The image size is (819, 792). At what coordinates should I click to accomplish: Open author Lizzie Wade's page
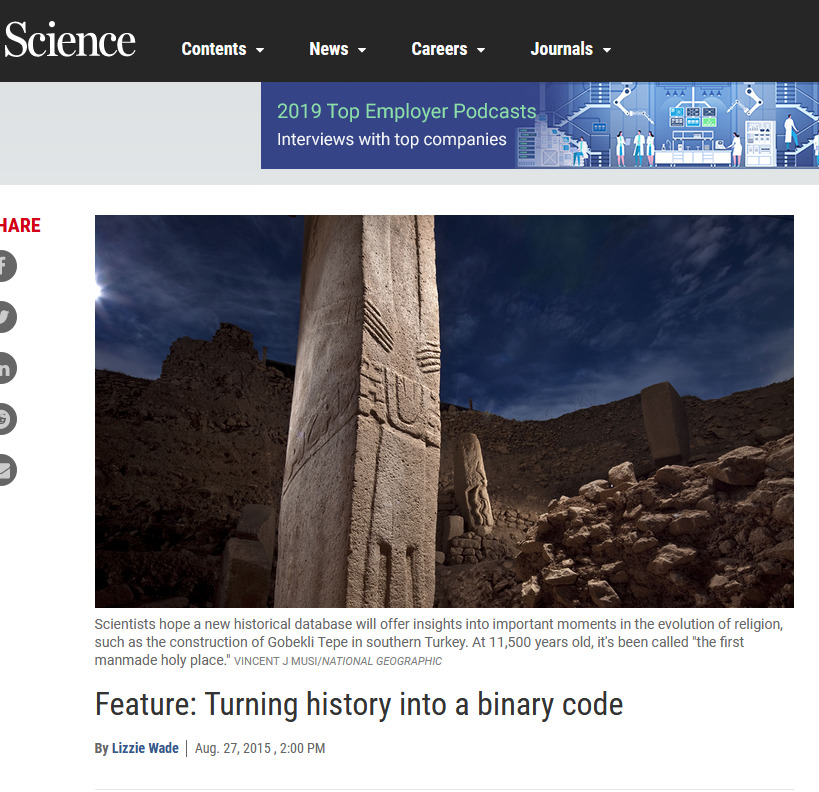coord(145,748)
